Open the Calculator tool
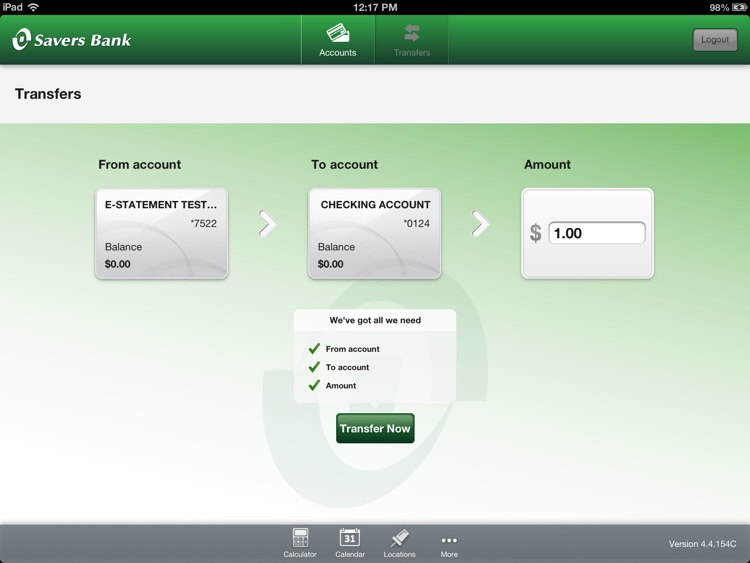 pyautogui.click(x=300, y=543)
